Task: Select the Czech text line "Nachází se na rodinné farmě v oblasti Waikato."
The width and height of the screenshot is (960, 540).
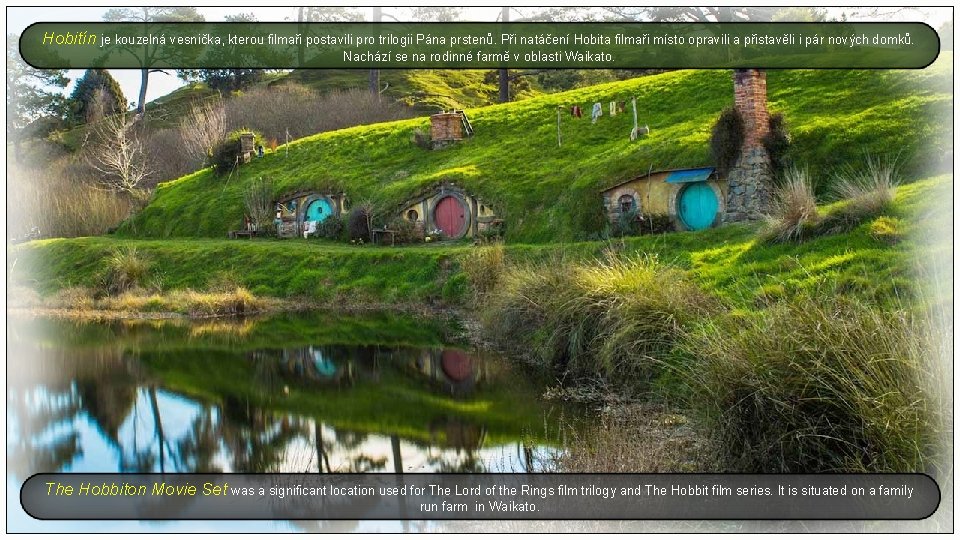Action: (479, 56)
